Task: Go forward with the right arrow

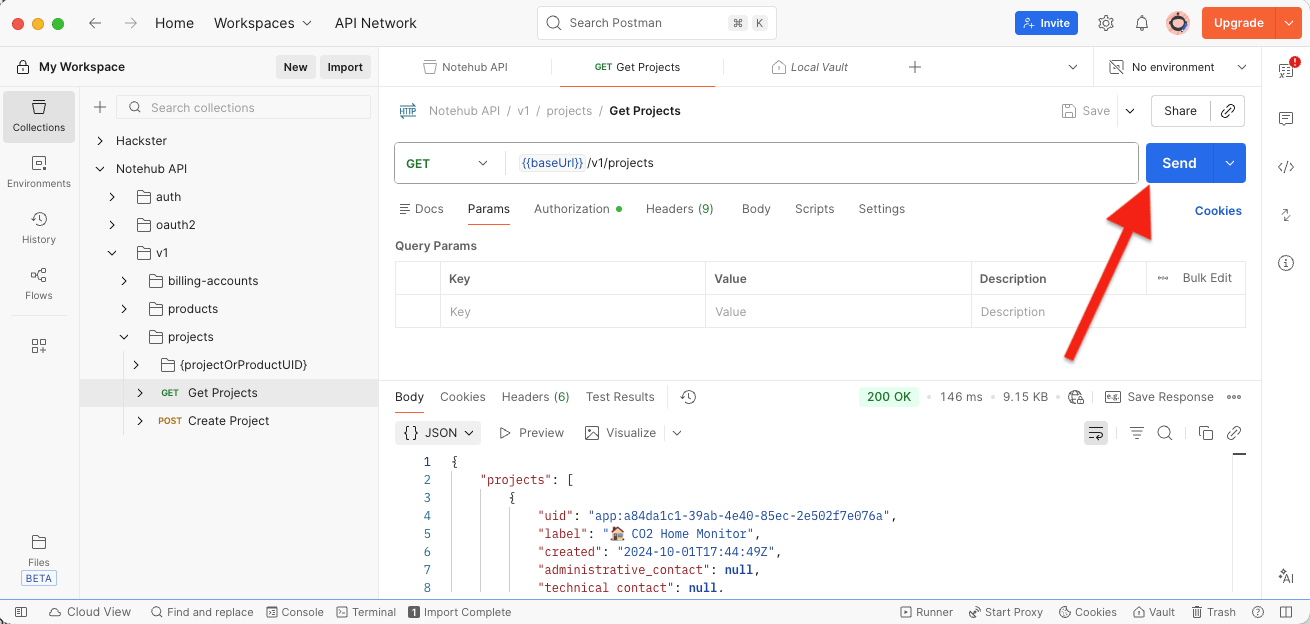Action: pyautogui.click(x=130, y=23)
